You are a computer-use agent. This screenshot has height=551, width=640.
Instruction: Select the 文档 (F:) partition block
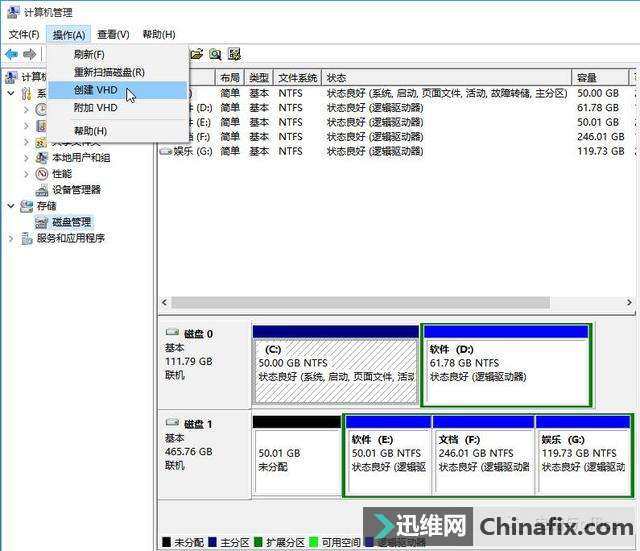483,456
